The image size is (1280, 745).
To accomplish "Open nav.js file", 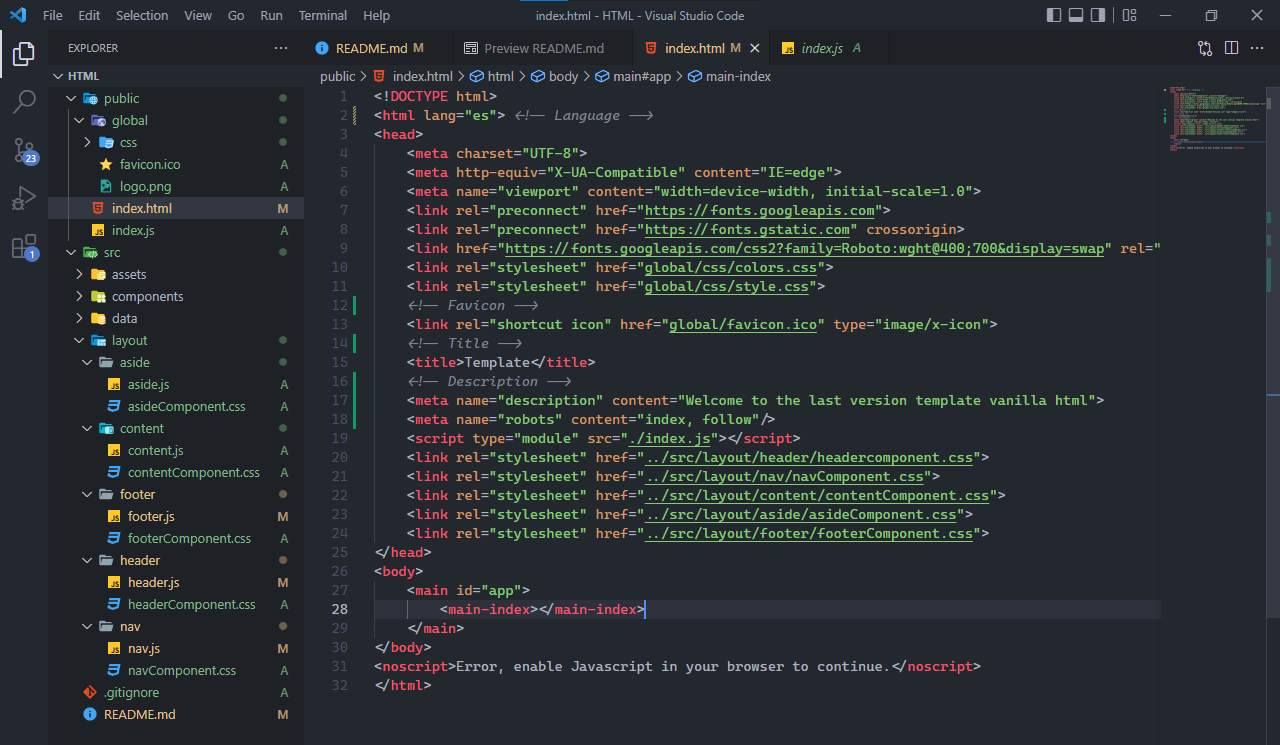I will 176,648.
